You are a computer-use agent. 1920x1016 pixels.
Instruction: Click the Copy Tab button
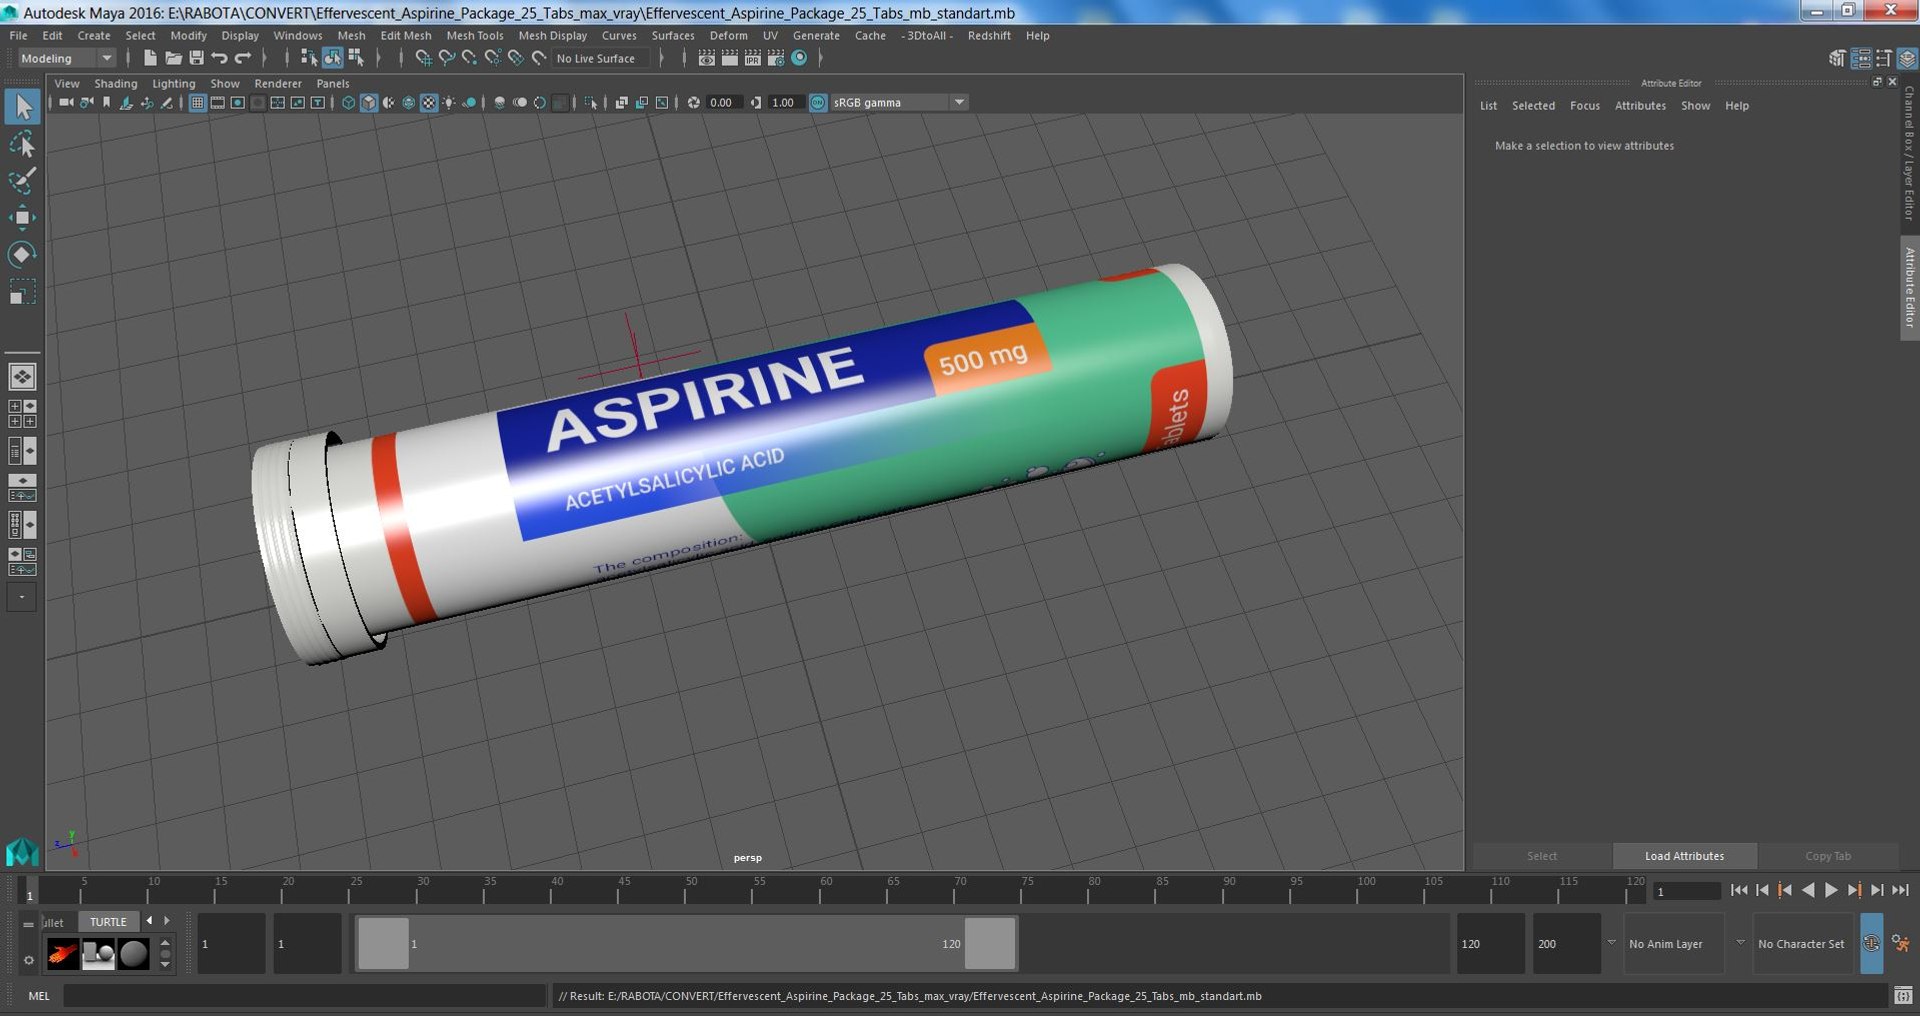1828,856
